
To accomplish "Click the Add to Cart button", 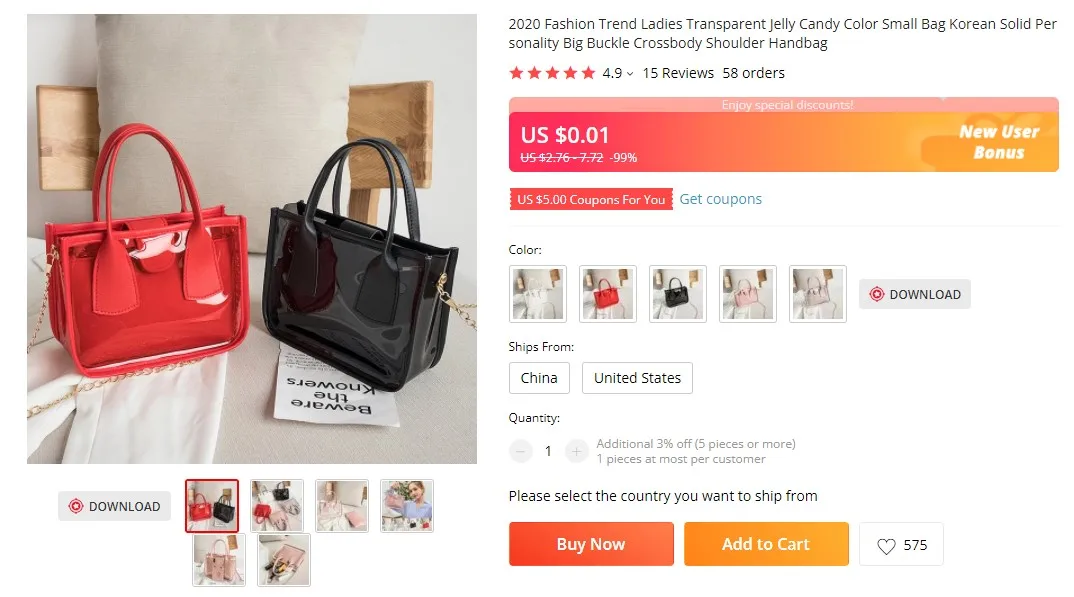I will click(x=766, y=544).
